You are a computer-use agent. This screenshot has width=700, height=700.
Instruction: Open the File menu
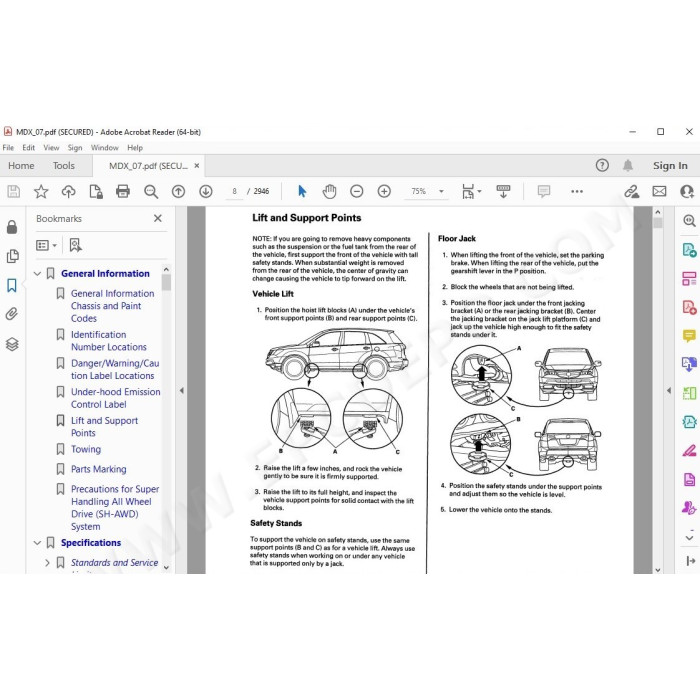click(x=8, y=148)
